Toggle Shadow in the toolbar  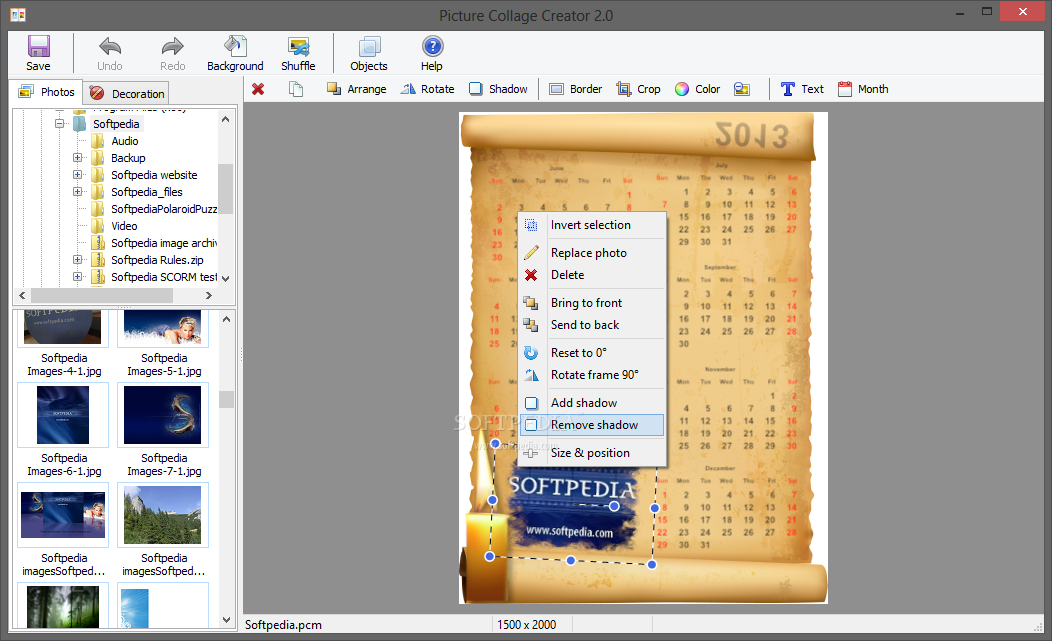click(498, 89)
